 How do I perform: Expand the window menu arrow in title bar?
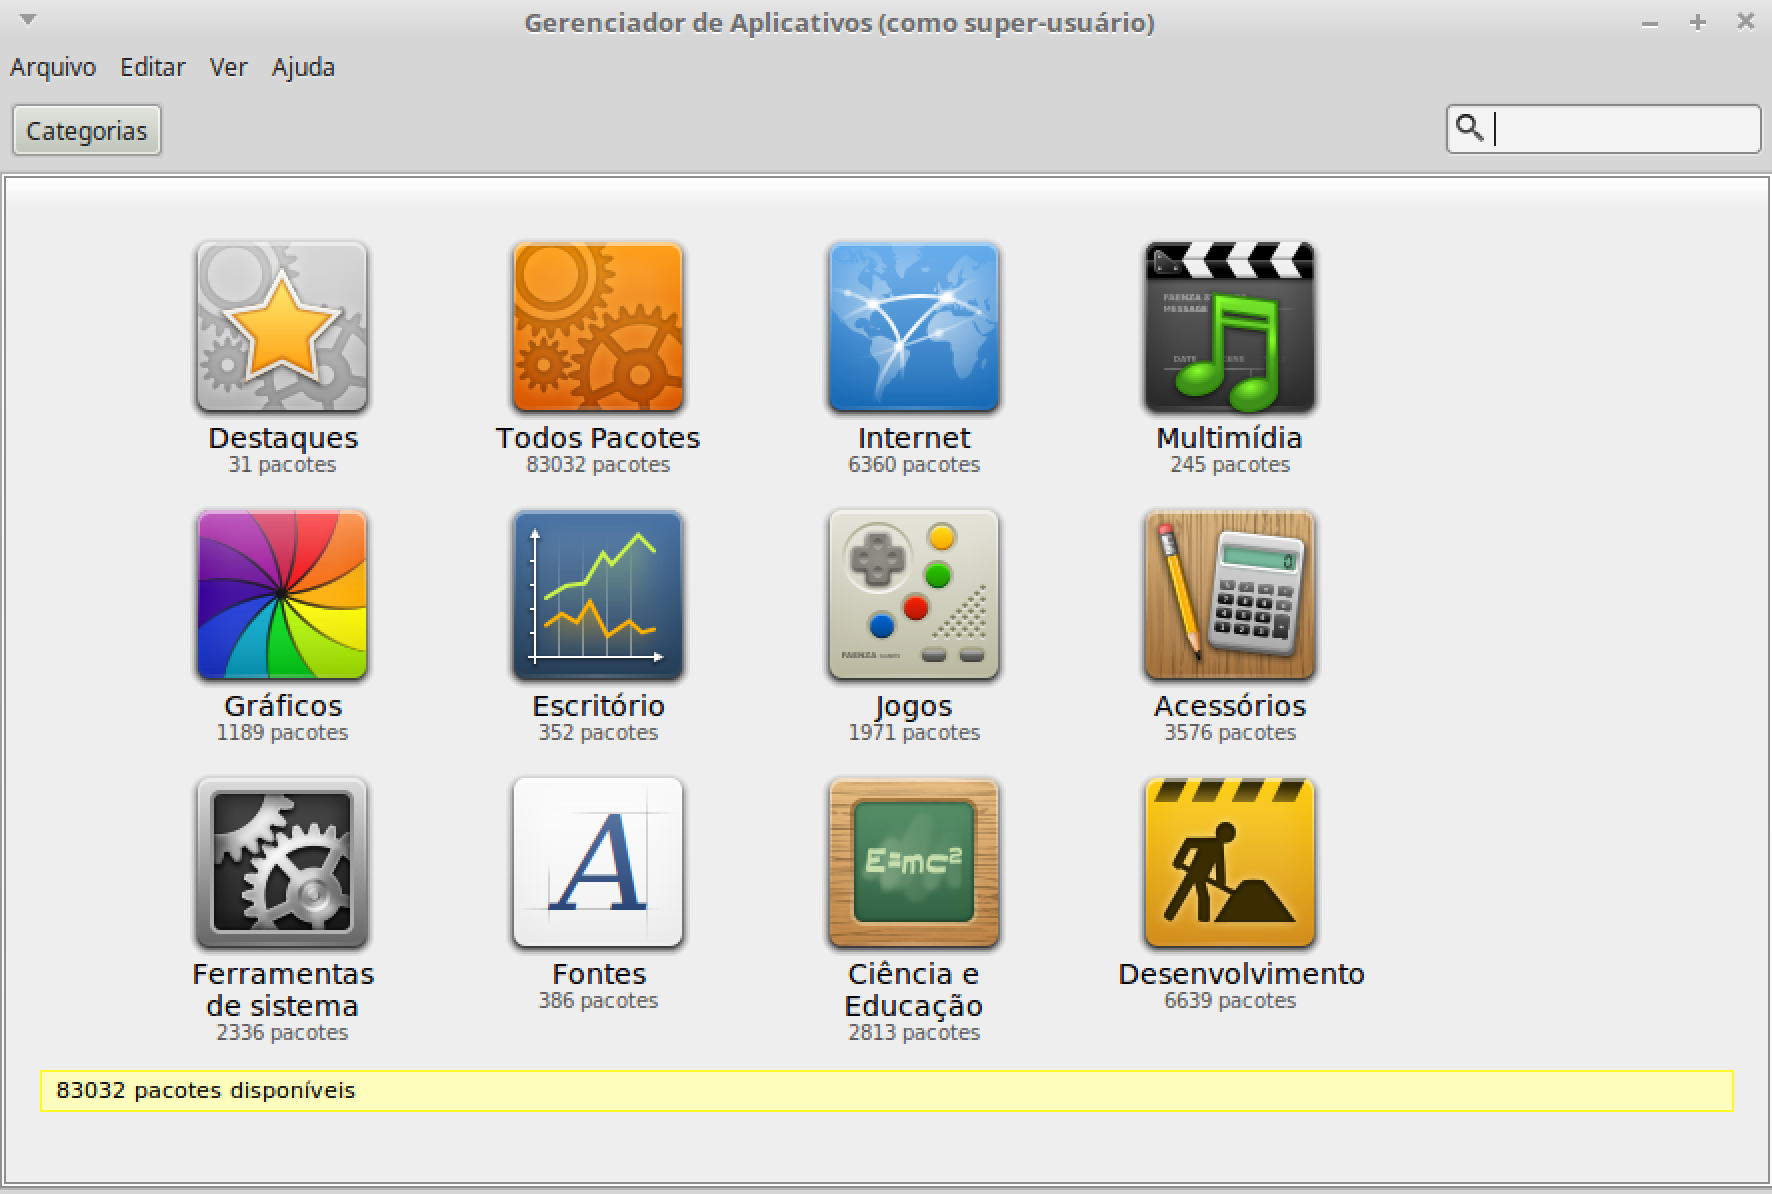tap(29, 20)
